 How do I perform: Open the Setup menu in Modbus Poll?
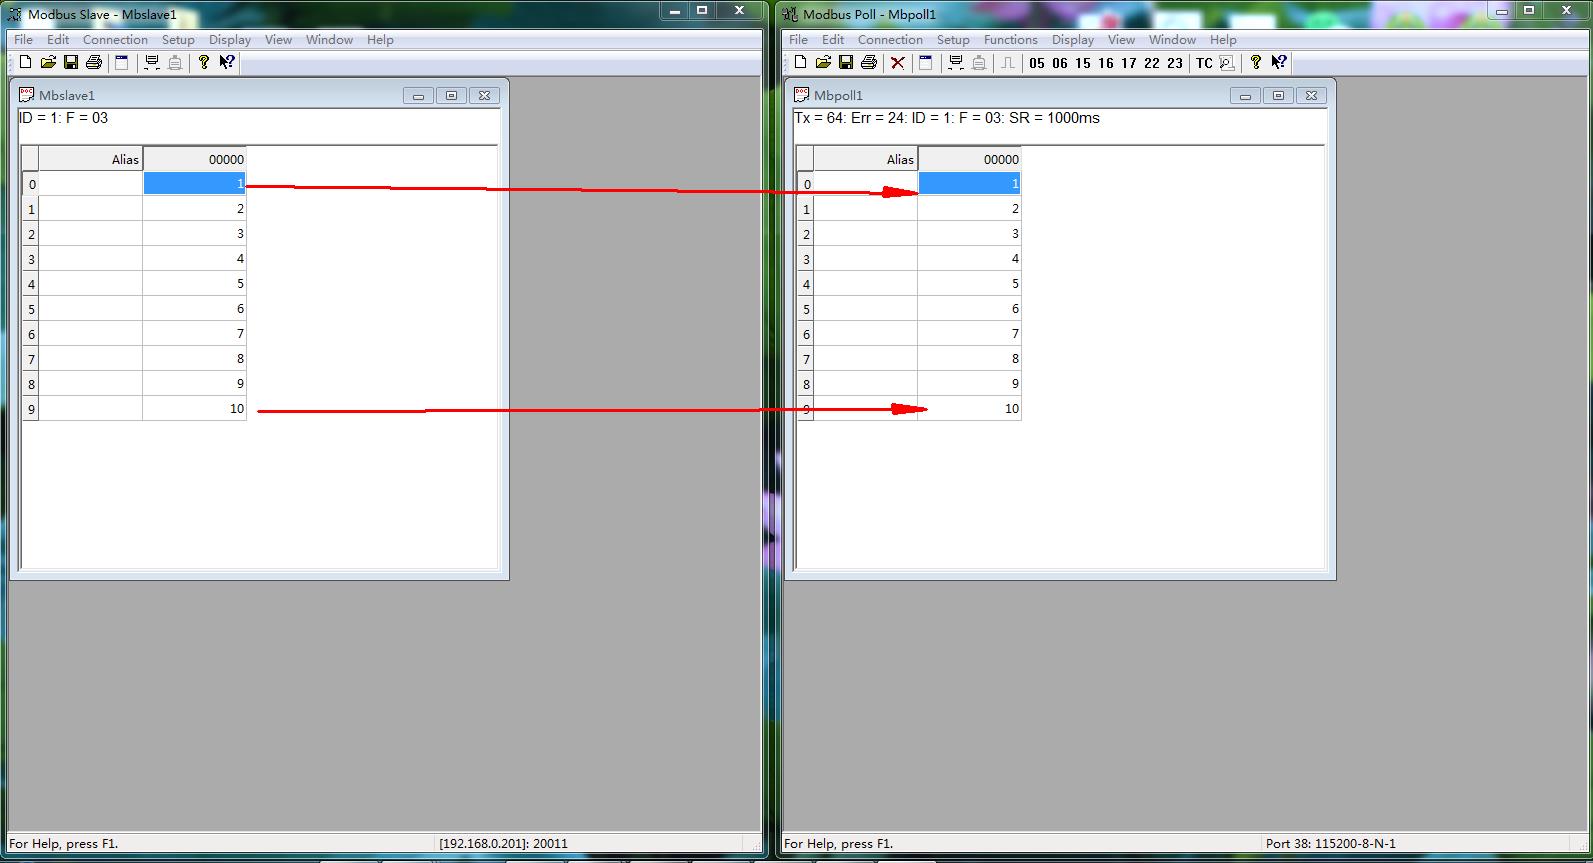tap(952, 40)
